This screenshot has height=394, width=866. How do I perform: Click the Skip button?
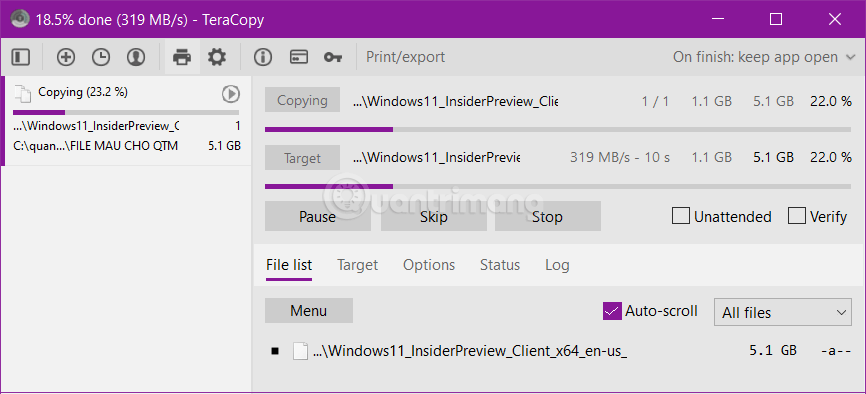tap(434, 216)
